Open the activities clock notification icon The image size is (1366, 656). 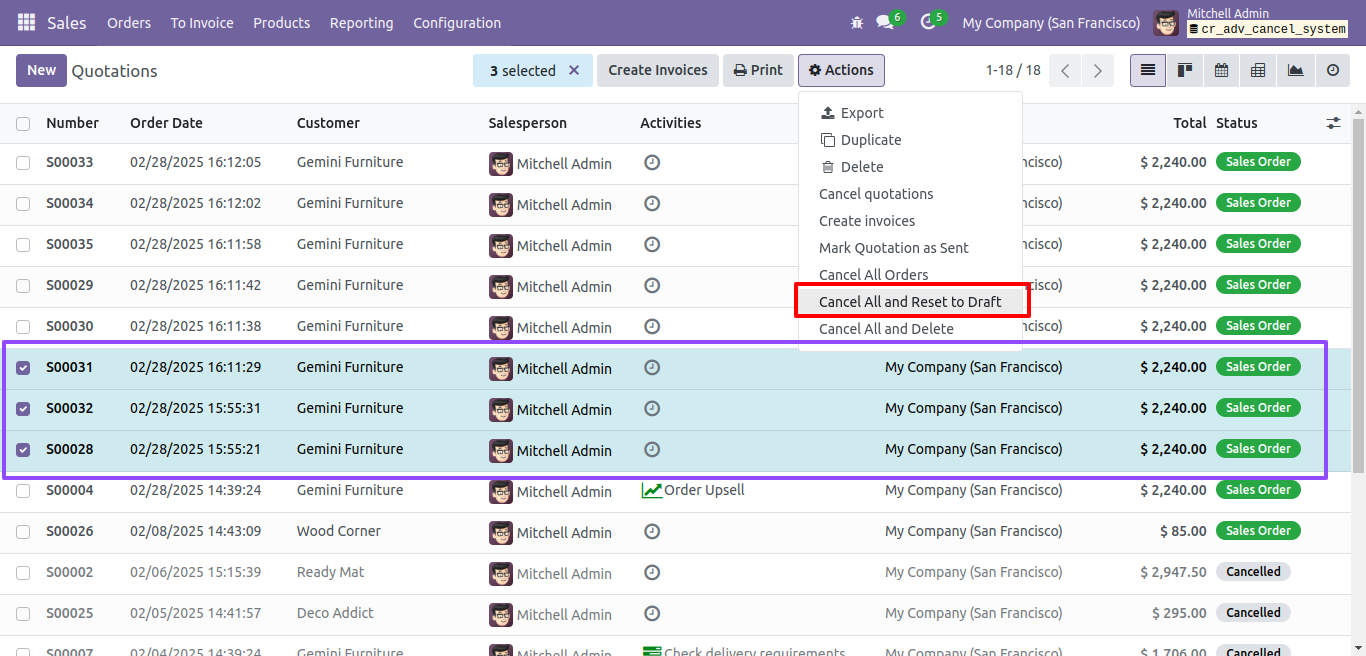click(928, 22)
